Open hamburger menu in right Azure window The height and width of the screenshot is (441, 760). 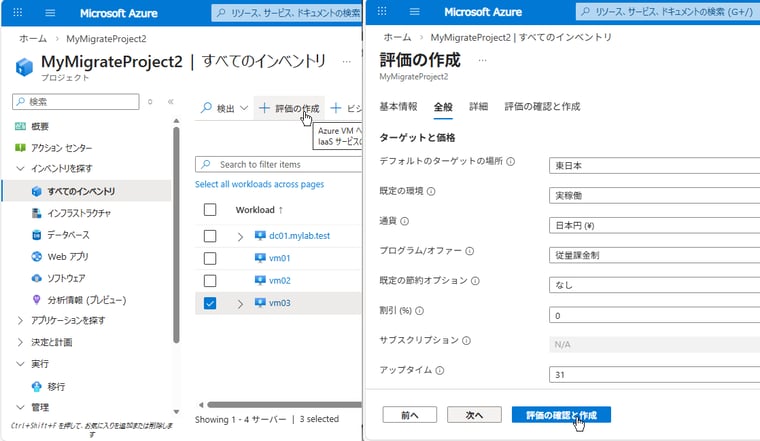point(414,11)
